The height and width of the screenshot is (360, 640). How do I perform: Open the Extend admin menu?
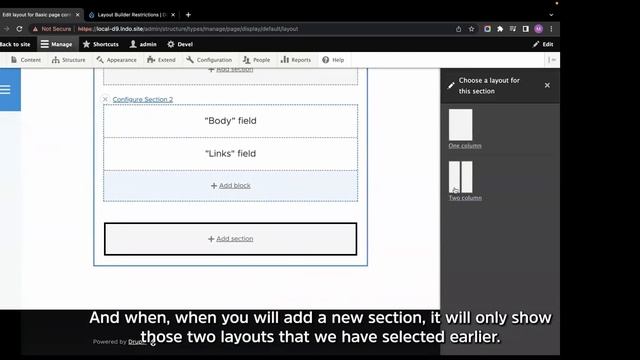tap(161, 60)
